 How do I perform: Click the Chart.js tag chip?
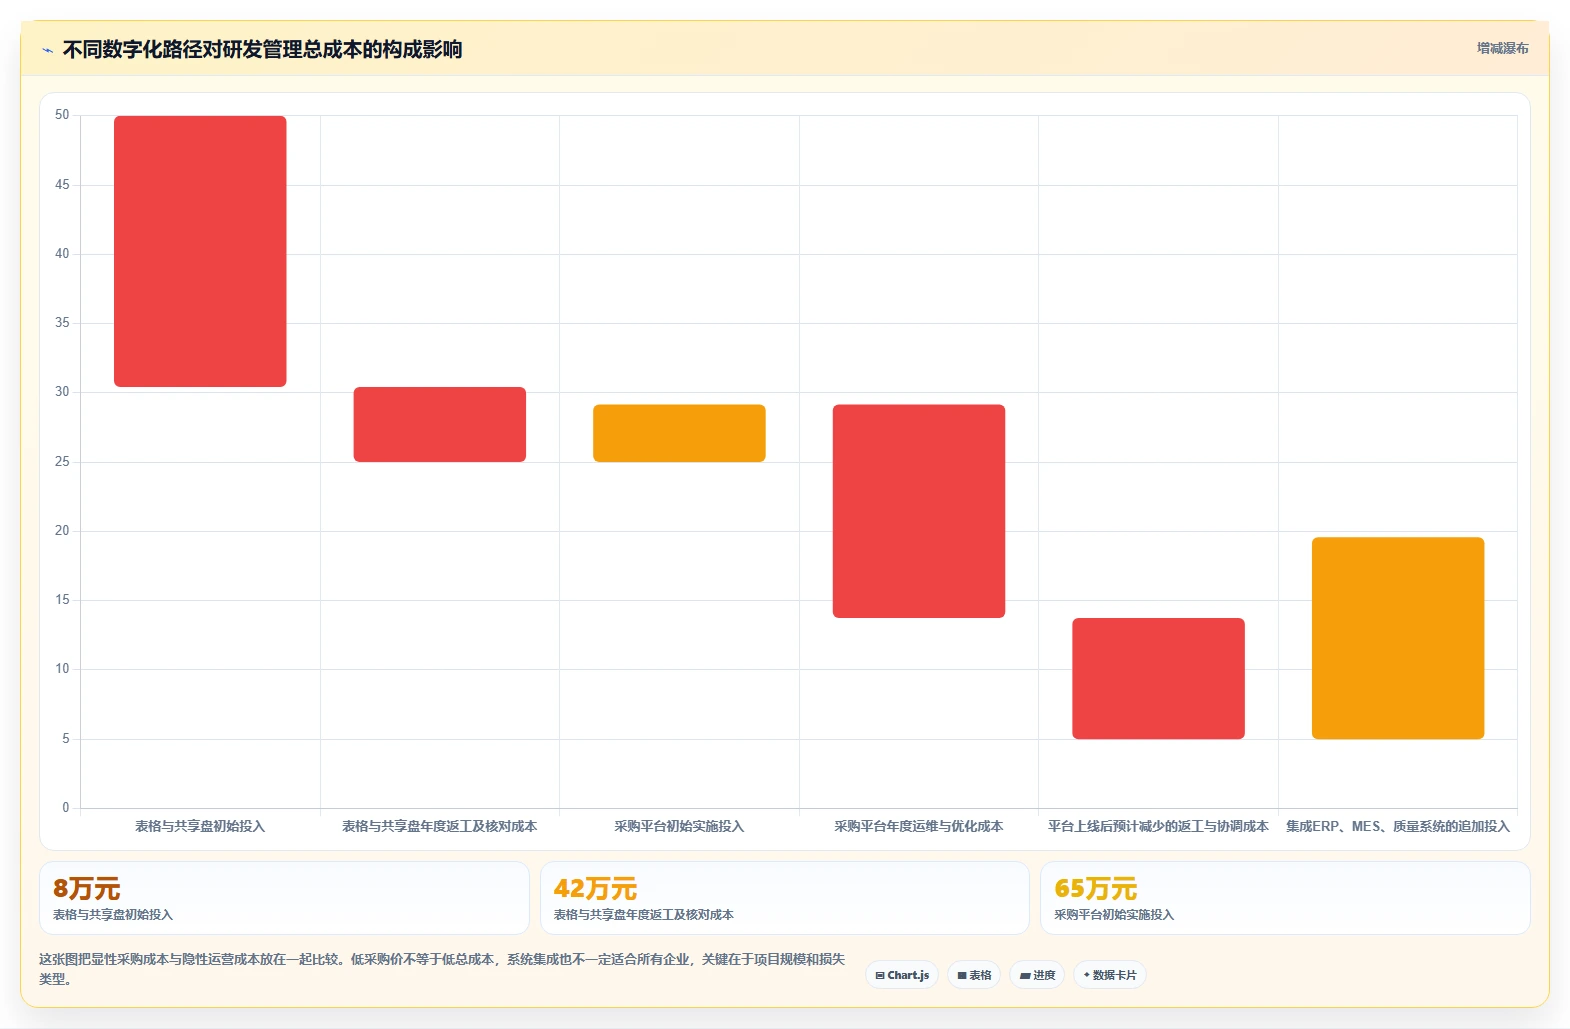902,975
